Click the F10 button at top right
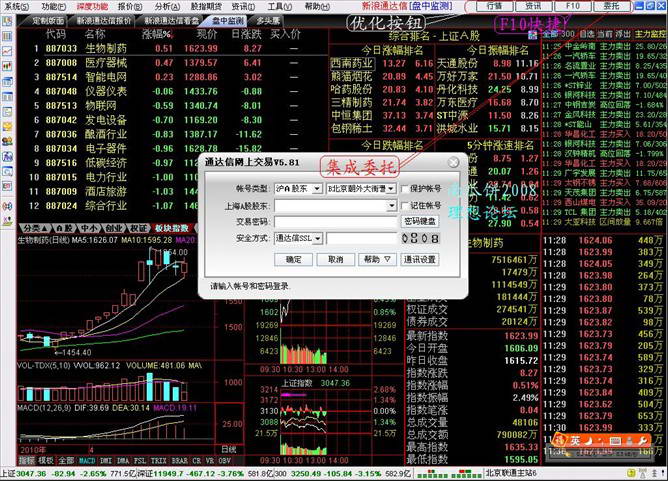668x481 pixels. (x=573, y=6)
